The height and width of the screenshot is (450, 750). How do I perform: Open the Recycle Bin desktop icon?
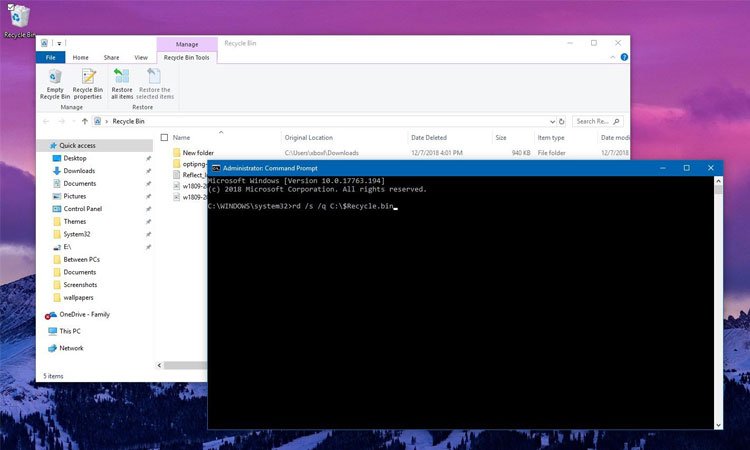[x=17, y=16]
